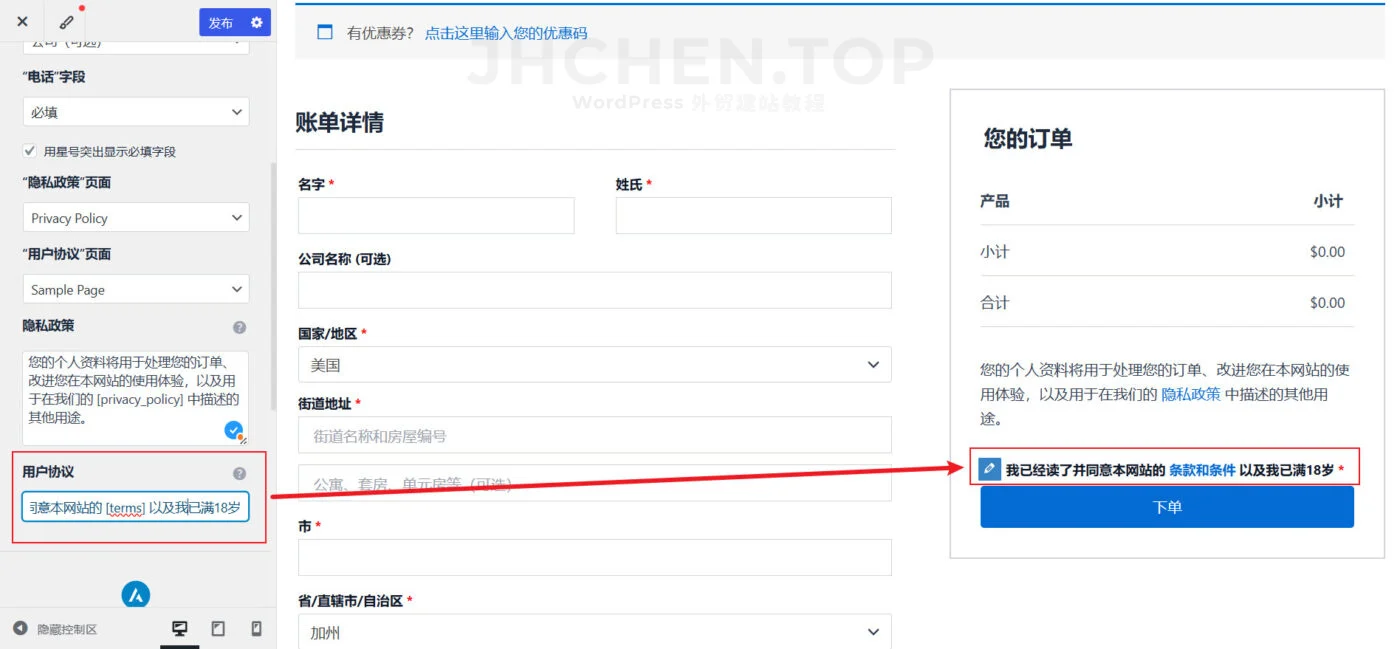This screenshot has width=1400, height=649.
Task: Focus the 姓氏 input field
Action: [x=754, y=215]
